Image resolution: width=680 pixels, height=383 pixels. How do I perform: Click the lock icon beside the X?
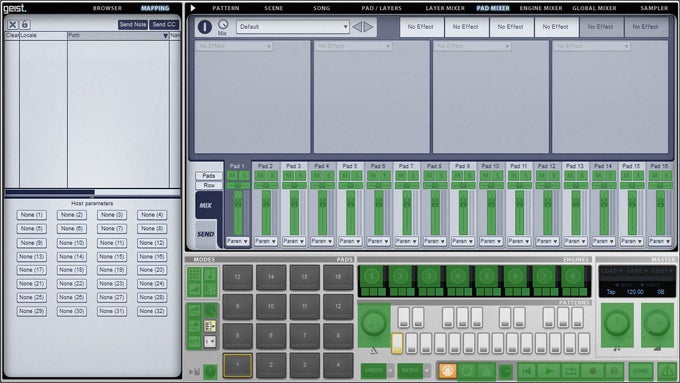coord(25,25)
